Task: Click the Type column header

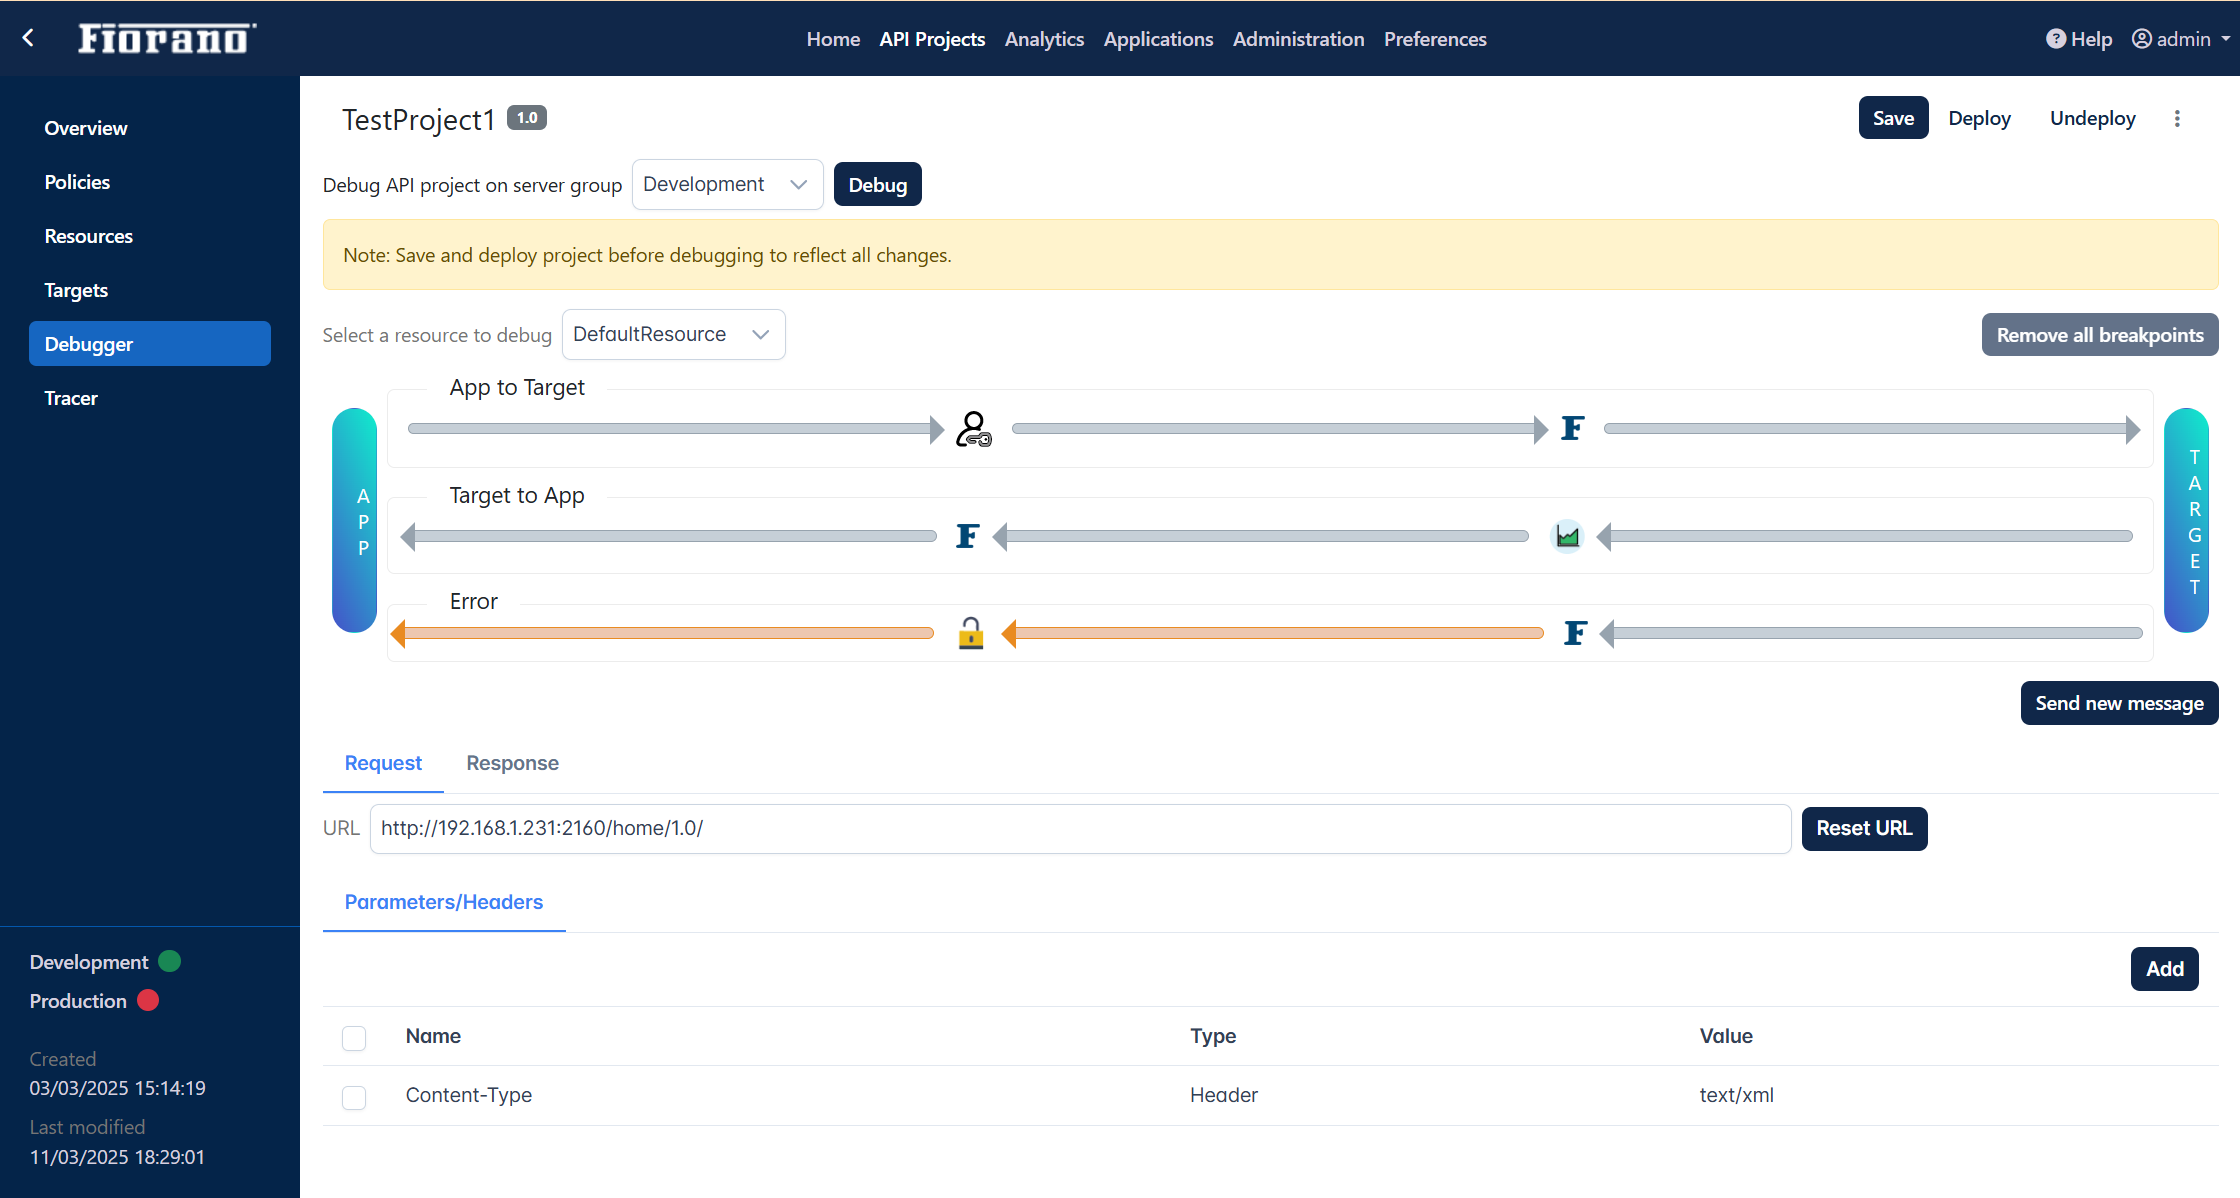Action: [1213, 1036]
